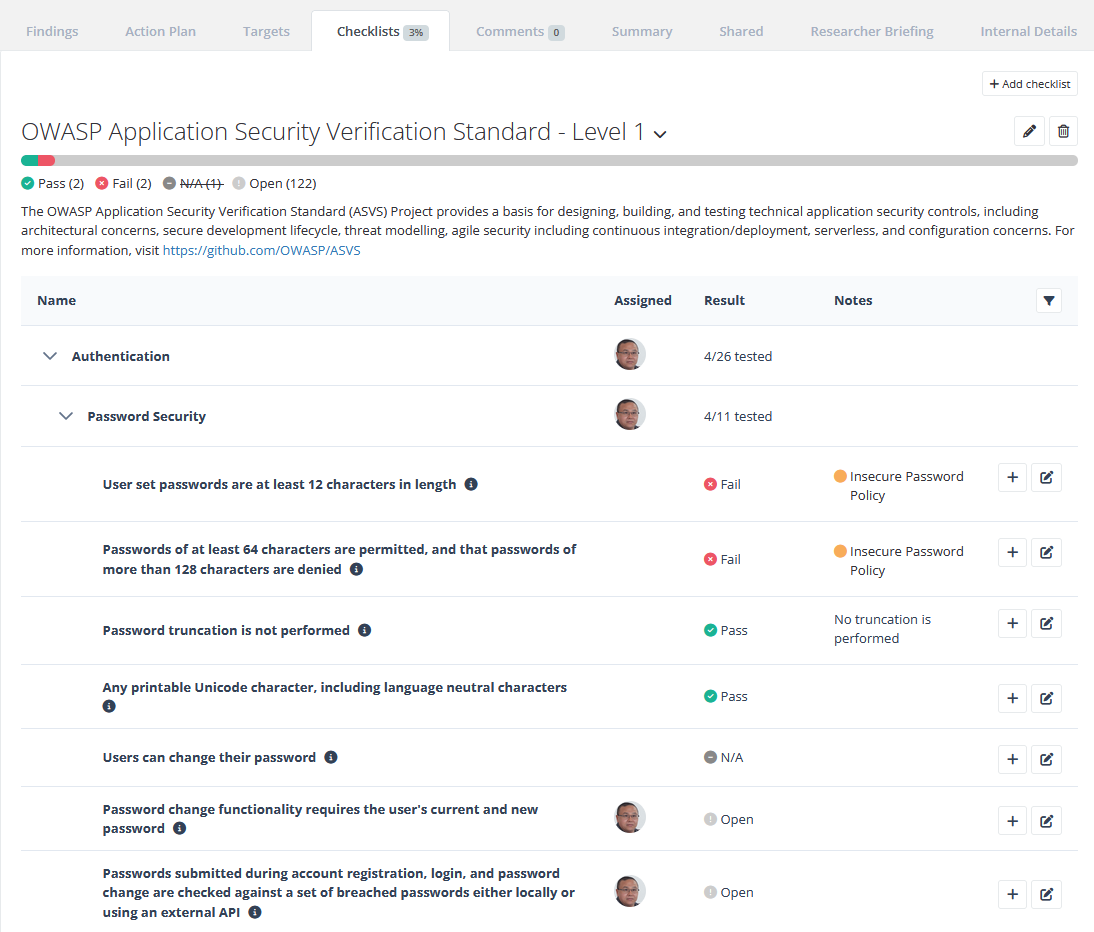Image resolution: width=1094 pixels, height=932 pixels.
Task: Change Open result for current and new password
Action: click(x=728, y=819)
